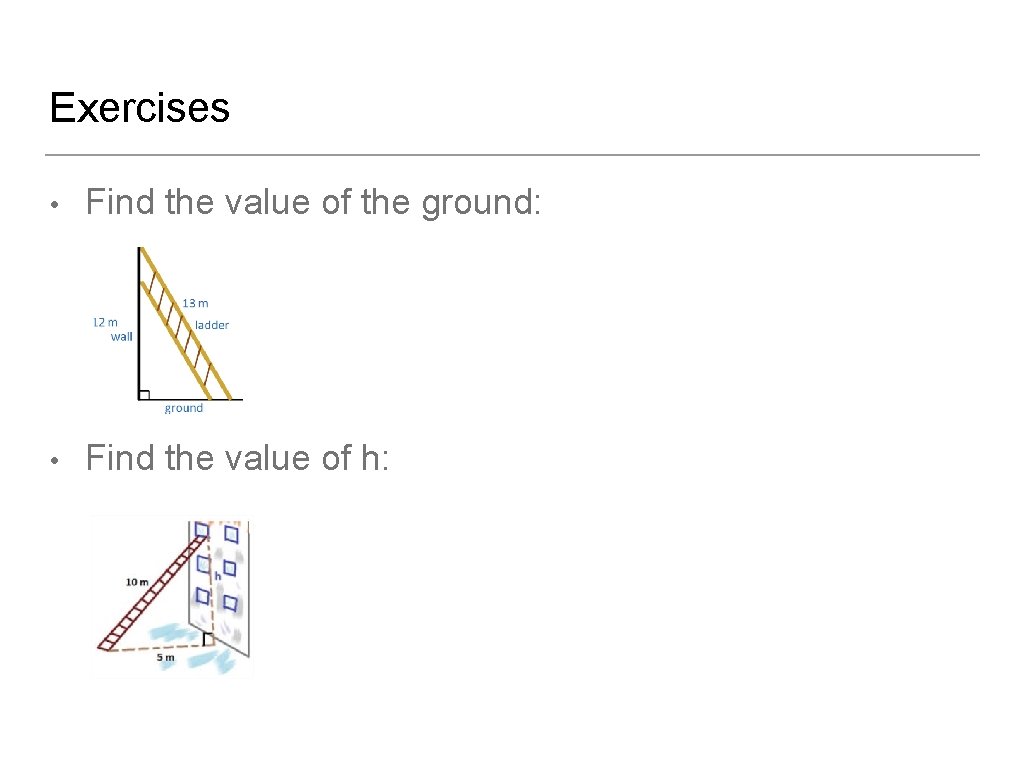The height and width of the screenshot is (768, 1024).
Task: Click the horizontal divider line under the title
Action: [x=512, y=155]
